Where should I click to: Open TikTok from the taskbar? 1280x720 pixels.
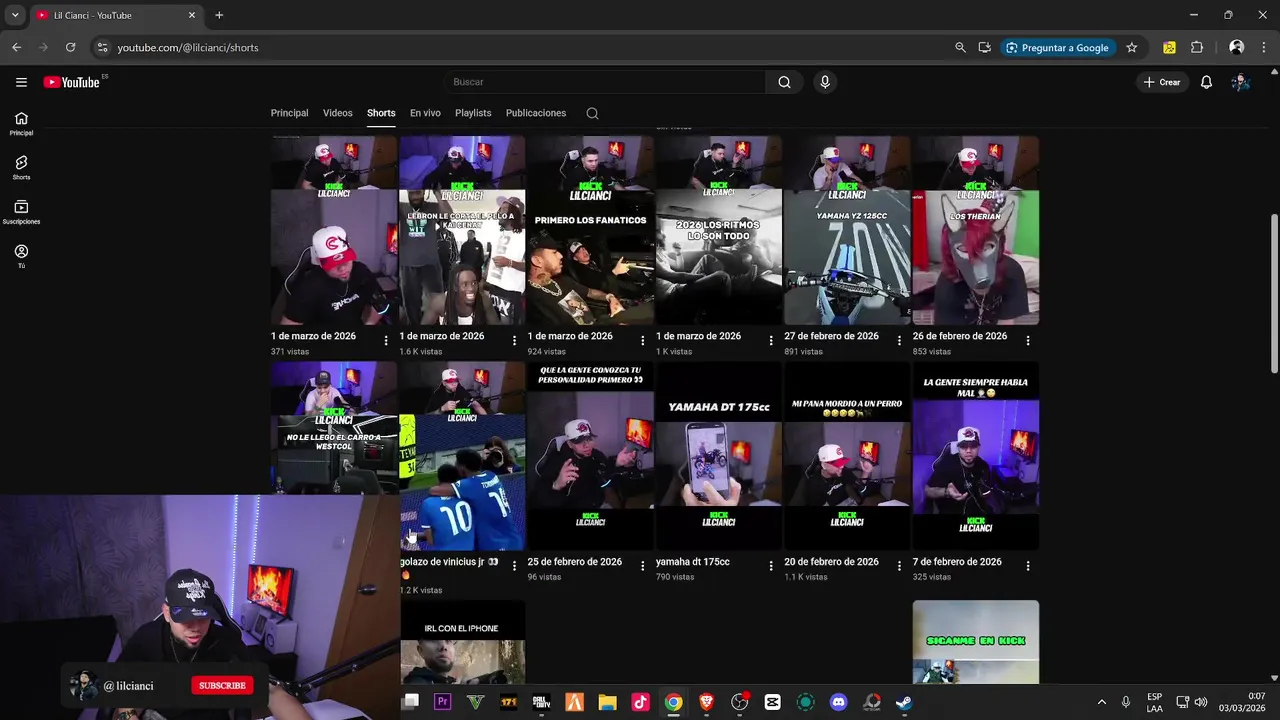click(641, 702)
